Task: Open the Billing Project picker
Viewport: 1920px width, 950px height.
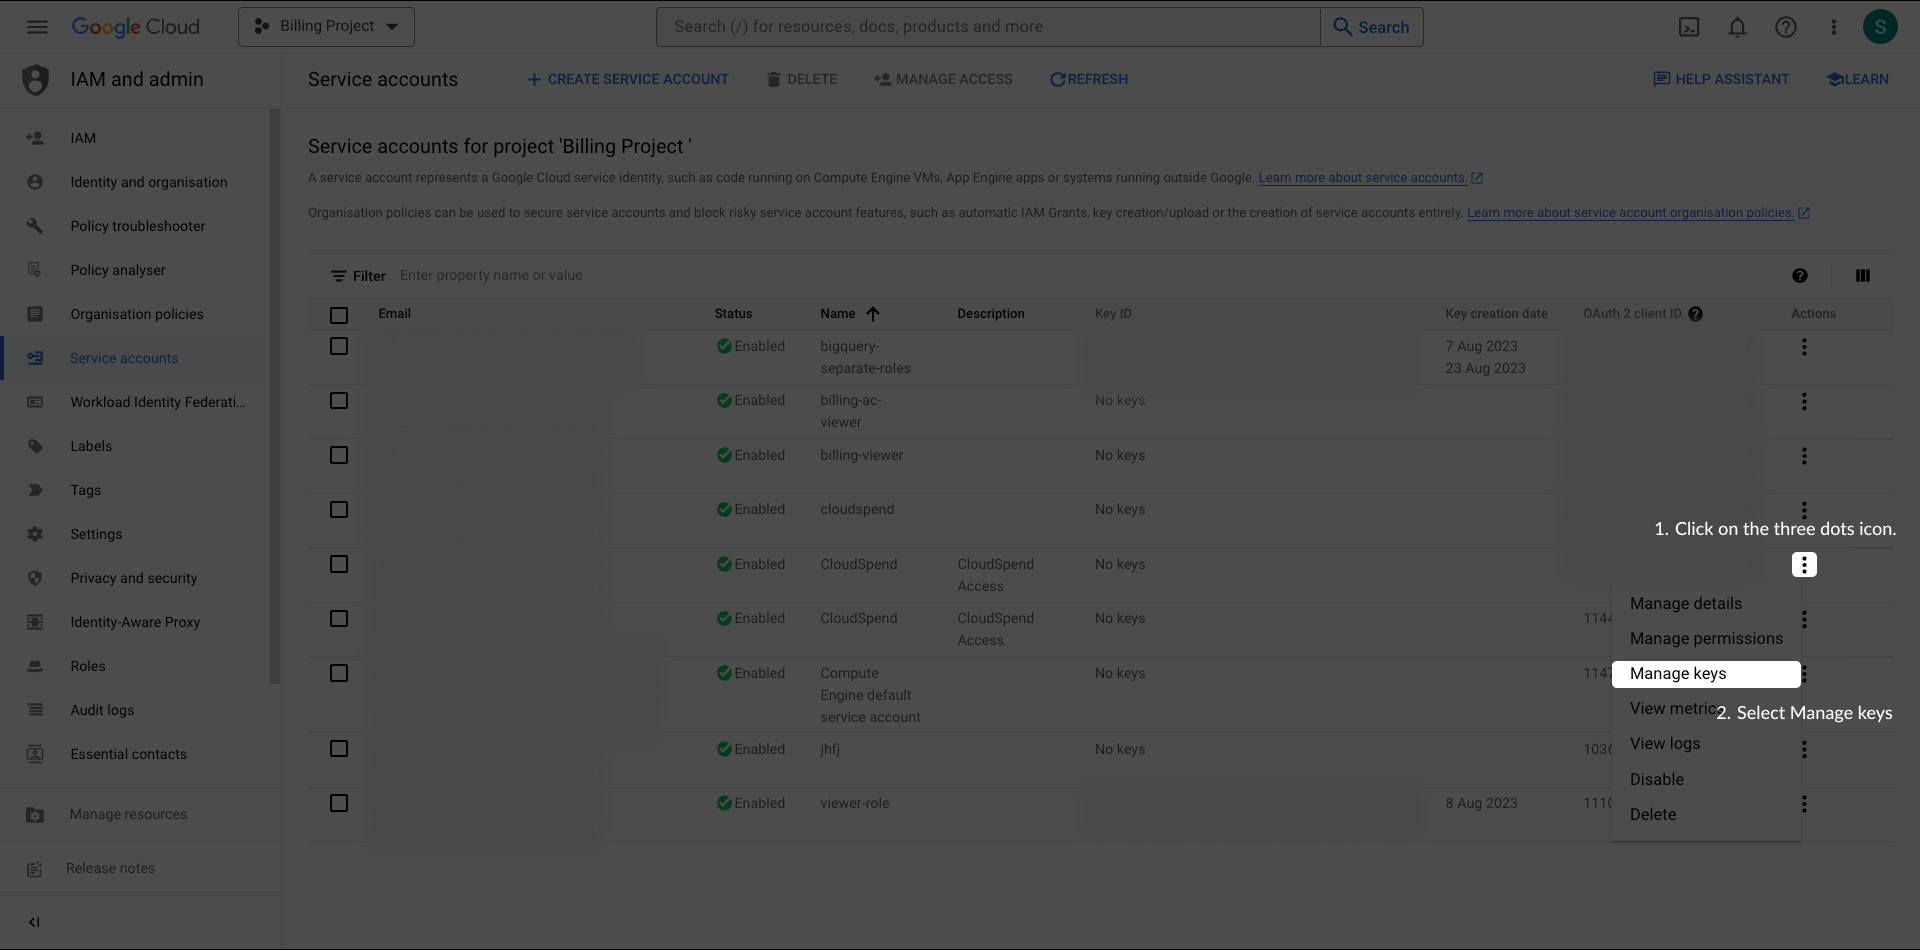Action: [325, 27]
